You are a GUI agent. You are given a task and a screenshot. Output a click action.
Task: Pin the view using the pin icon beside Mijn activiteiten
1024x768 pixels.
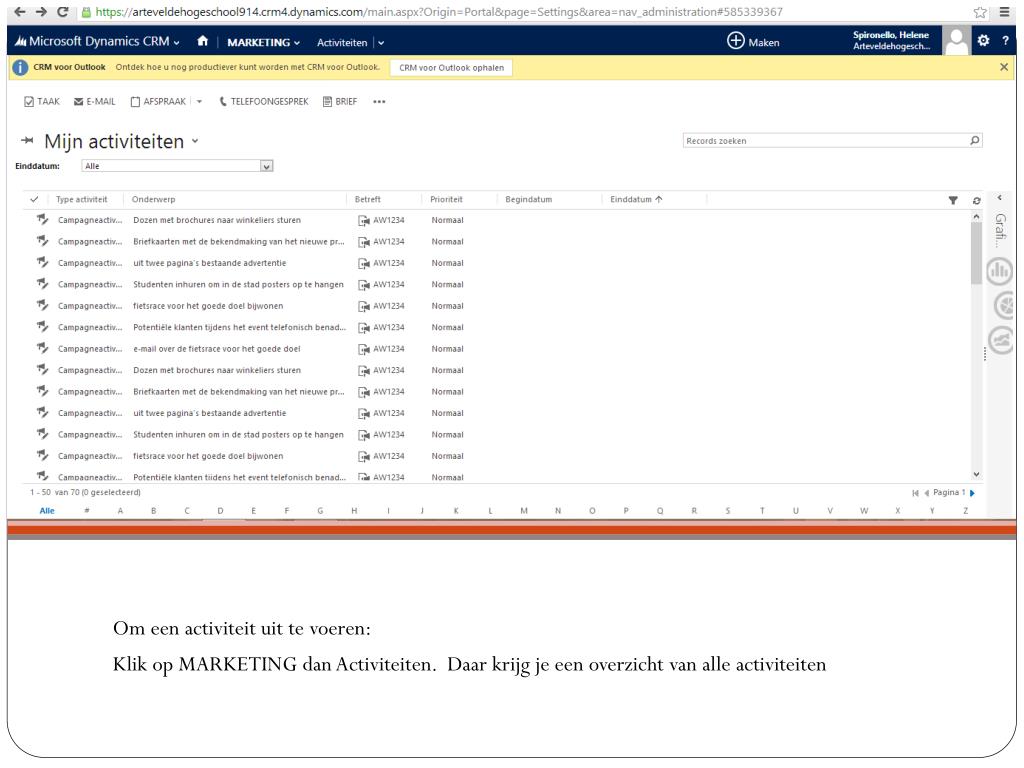(27, 142)
